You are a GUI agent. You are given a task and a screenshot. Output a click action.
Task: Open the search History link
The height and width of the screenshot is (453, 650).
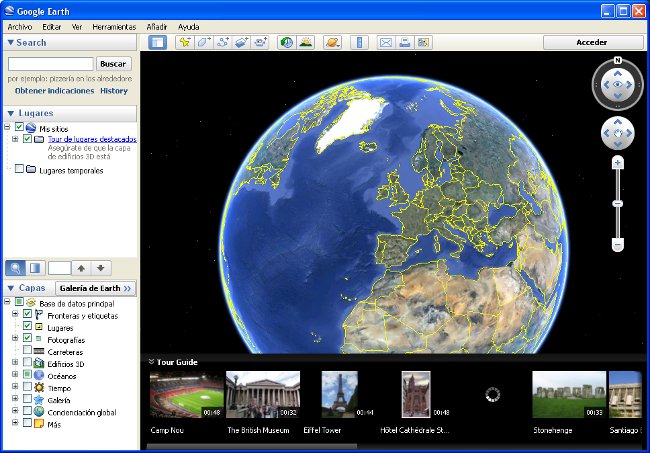[114, 91]
